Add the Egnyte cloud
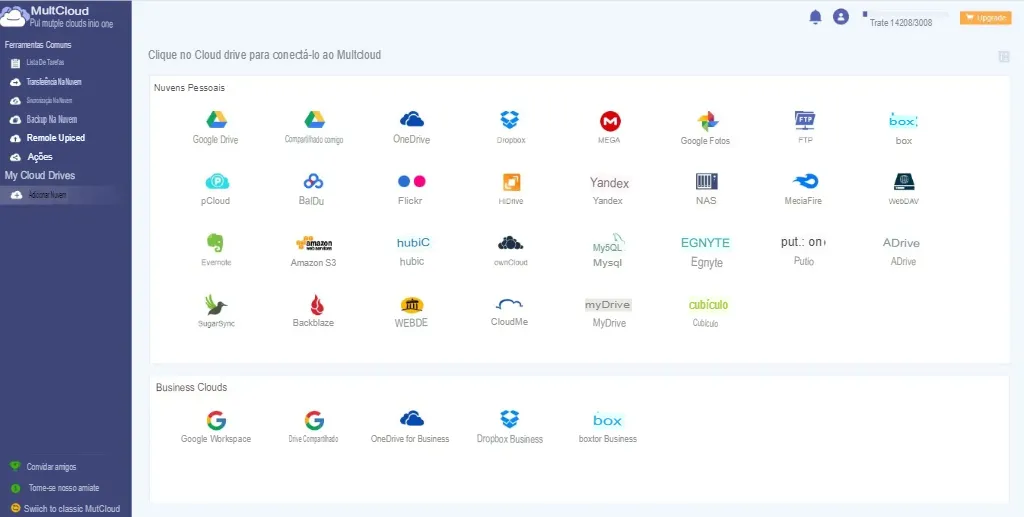The width and height of the screenshot is (1024, 517). click(705, 243)
